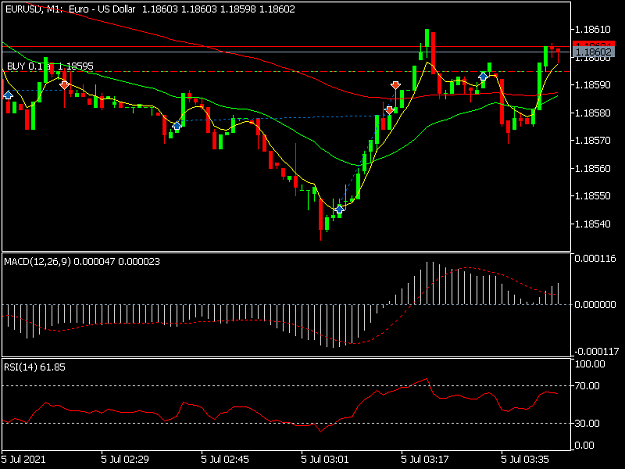
Task: Click the 5 Jul 02:45 time label
Action: tap(225, 459)
